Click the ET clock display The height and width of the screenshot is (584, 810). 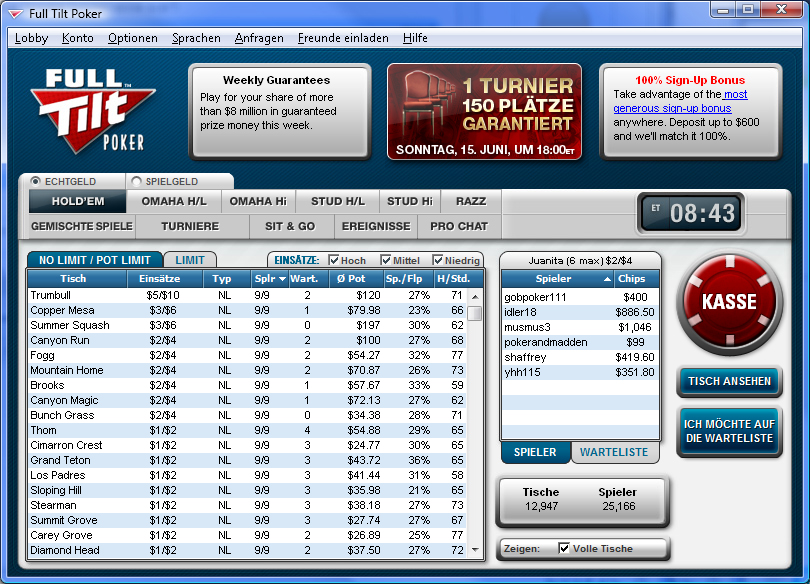click(x=691, y=213)
